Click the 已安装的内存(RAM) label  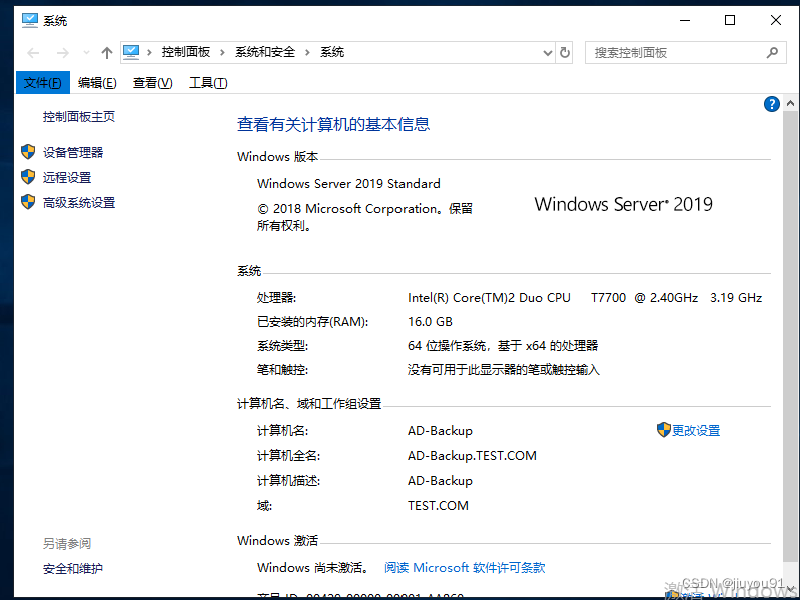313,322
